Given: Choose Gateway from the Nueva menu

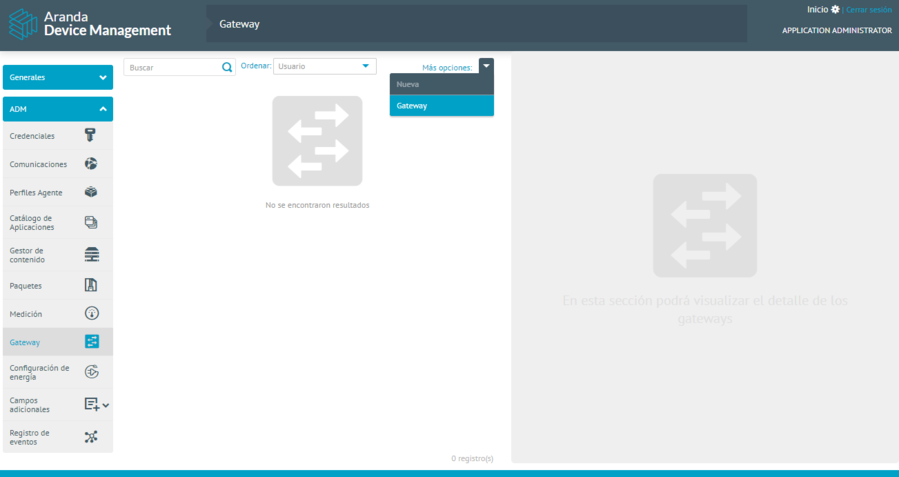Looking at the screenshot, I should pos(441,106).
